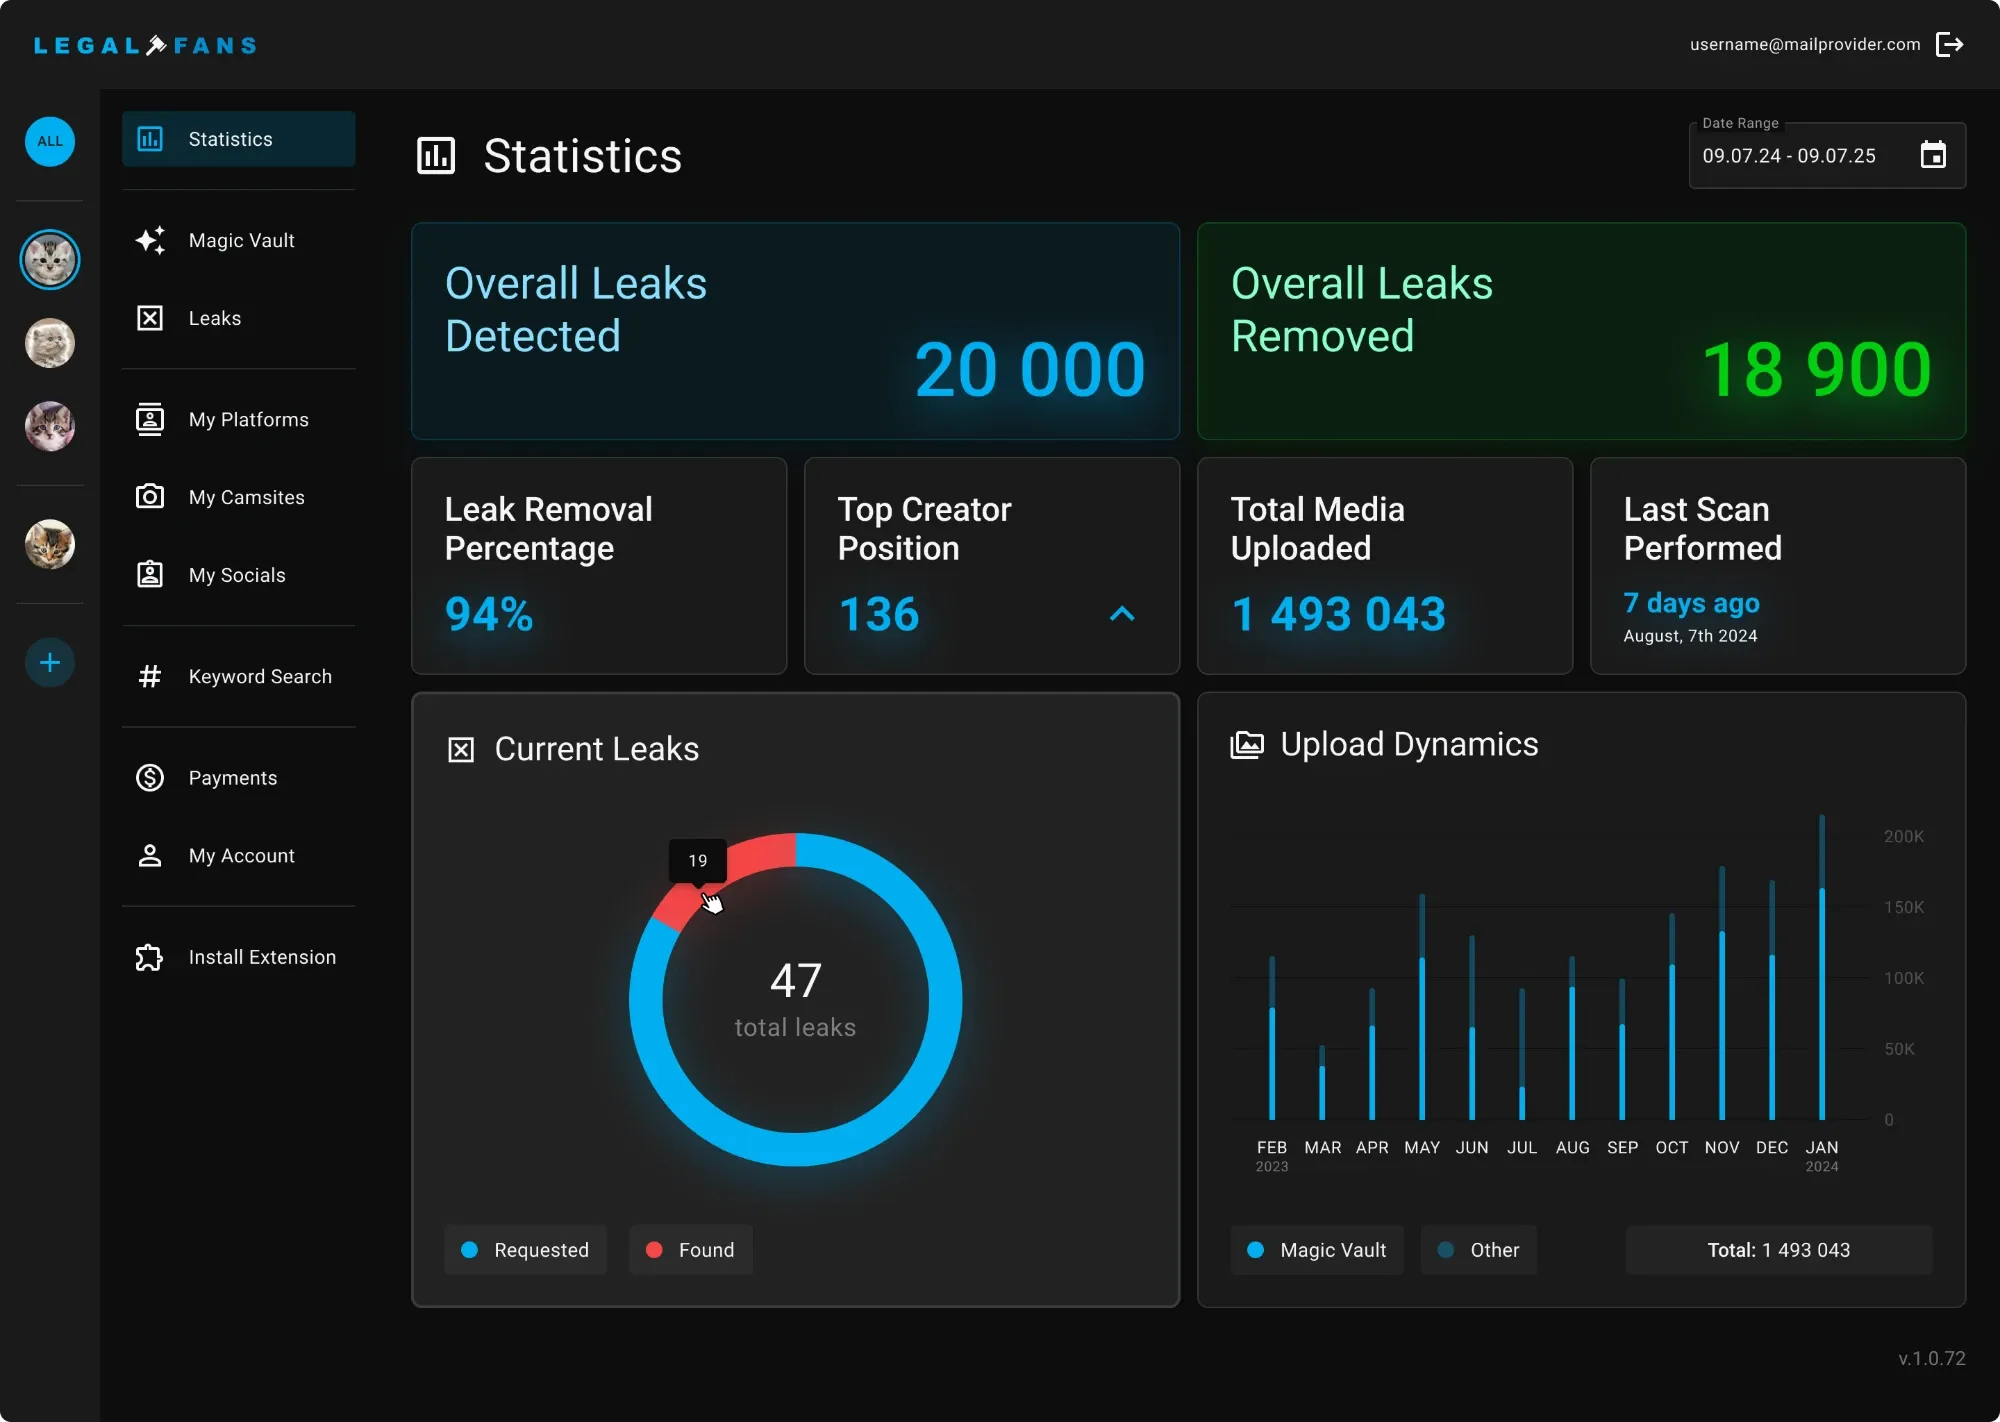Select the first highlighted cat avatar
This screenshot has width=2000, height=1422.
tap(50, 260)
